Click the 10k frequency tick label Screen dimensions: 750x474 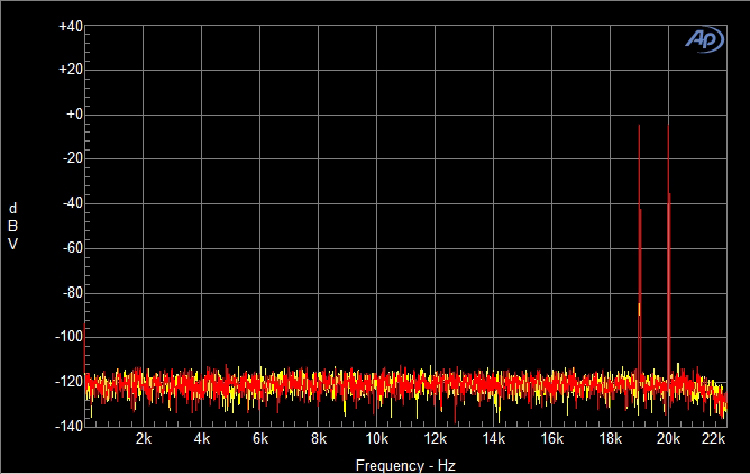point(377,439)
